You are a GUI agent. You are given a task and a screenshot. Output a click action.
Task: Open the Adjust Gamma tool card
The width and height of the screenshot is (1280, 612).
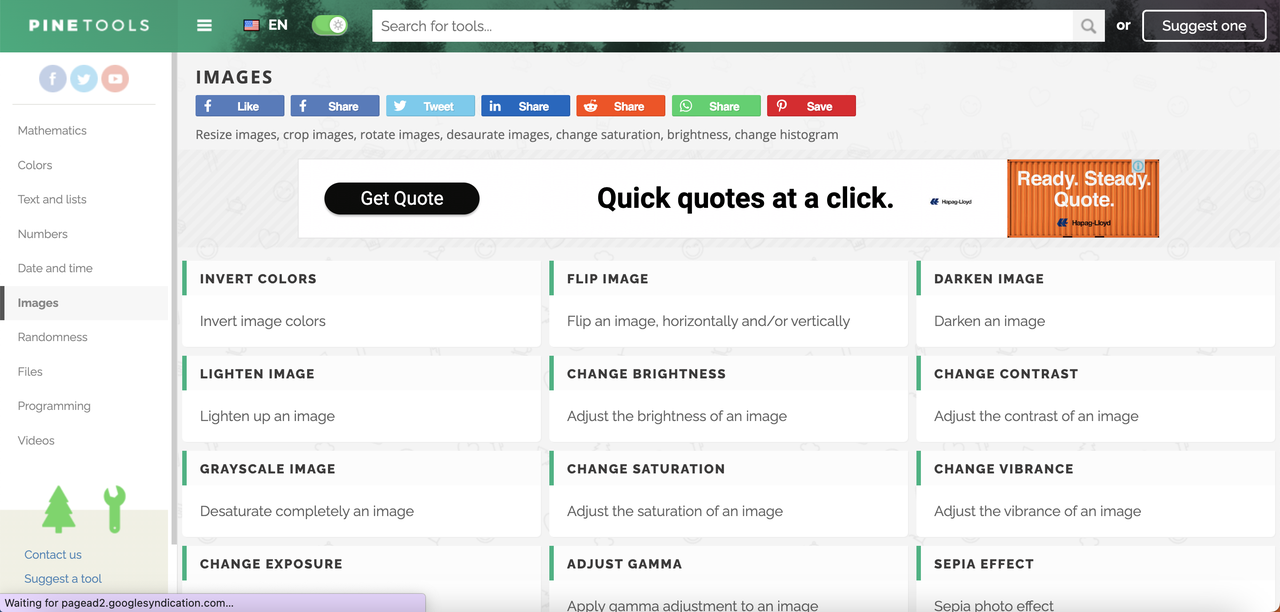[728, 579]
